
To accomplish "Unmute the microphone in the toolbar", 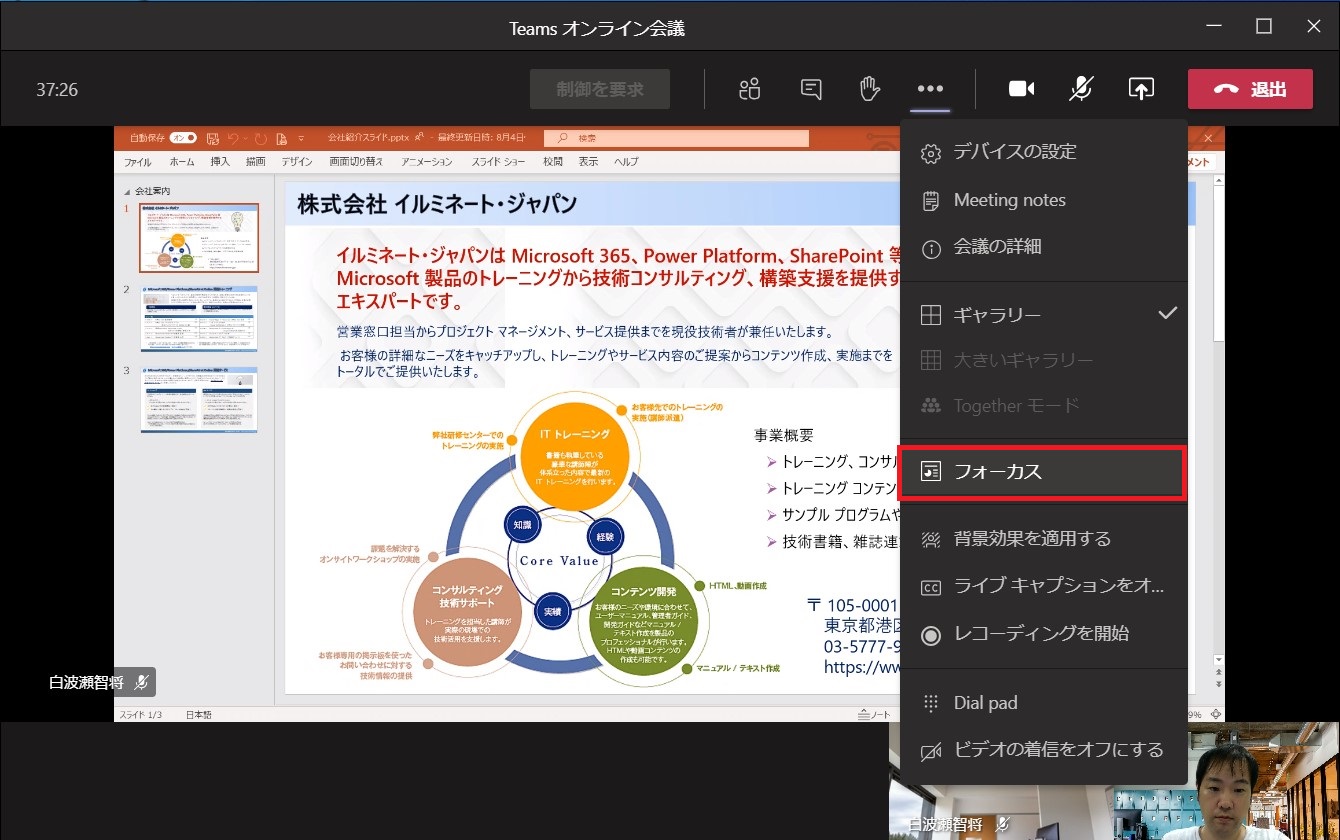I will tap(1081, 89).
